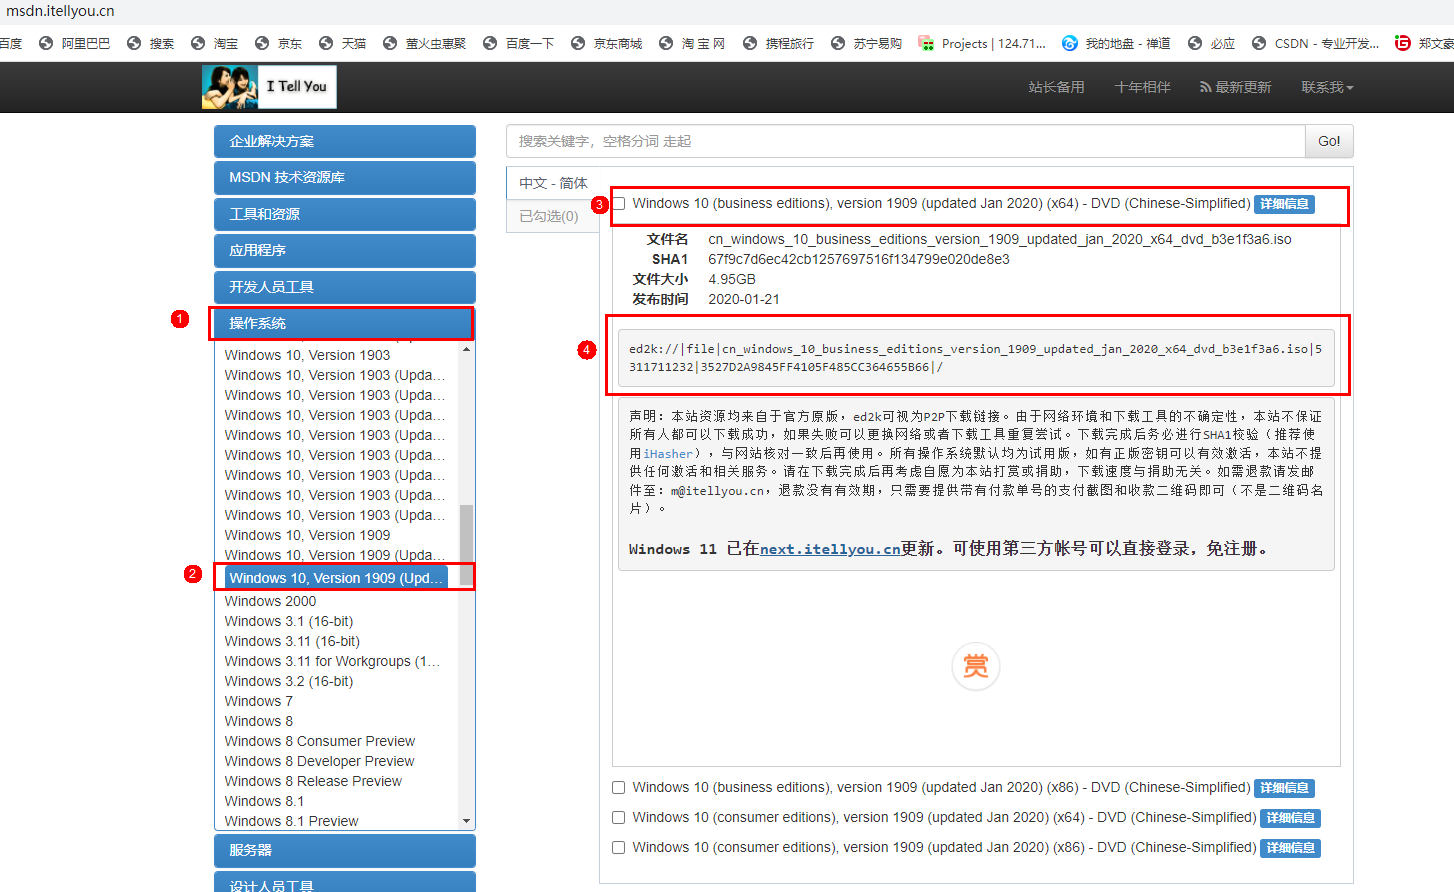Open the 站长备用 nav item
Image resolution: width=1454 pixels, height=892 pixels.
click(x=1056, y=87)
